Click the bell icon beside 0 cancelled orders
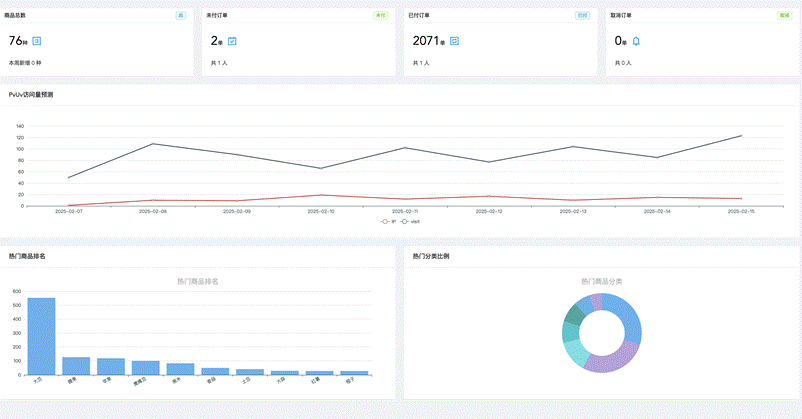This screenshot has width=802, height=419. [x=636, y=41]
